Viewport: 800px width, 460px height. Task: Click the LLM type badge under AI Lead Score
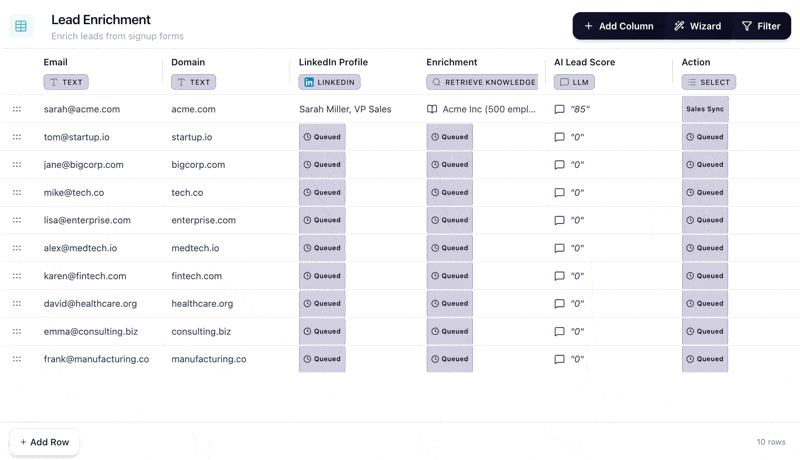tap(575, 82)
